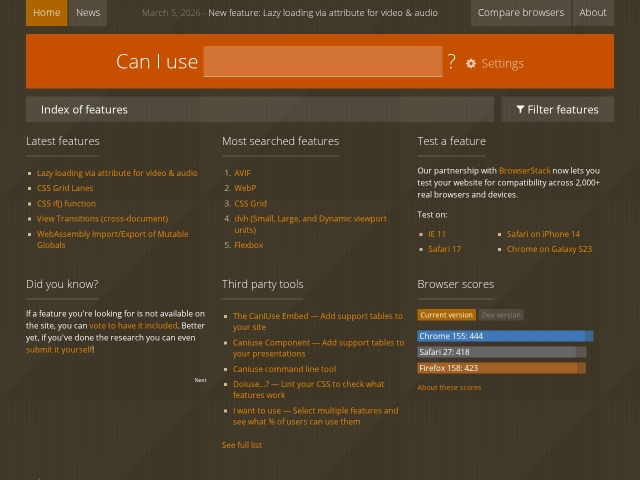640x480 pixels.
Task: Open the CSS Grid searched feature
Action: coord(250,203)
